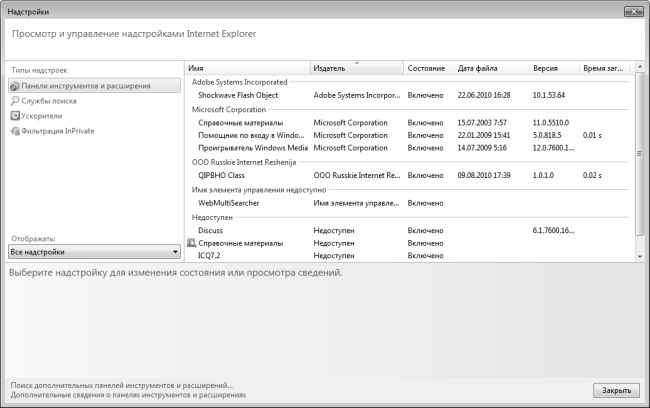Click Adobe Systems Incorpor... publisher cell
The image size is (650, 408).
tap(357, 95)
